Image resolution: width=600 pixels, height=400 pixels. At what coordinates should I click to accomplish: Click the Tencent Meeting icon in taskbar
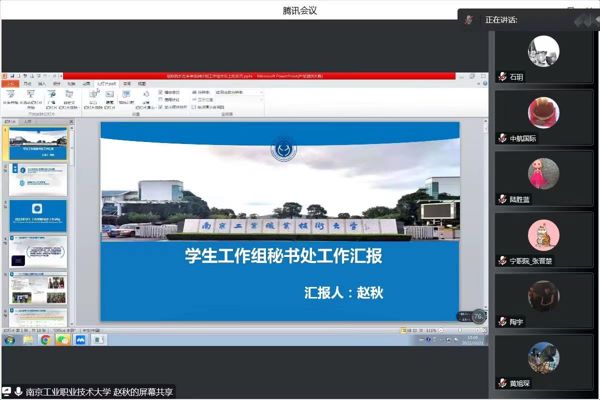point(80,340)
